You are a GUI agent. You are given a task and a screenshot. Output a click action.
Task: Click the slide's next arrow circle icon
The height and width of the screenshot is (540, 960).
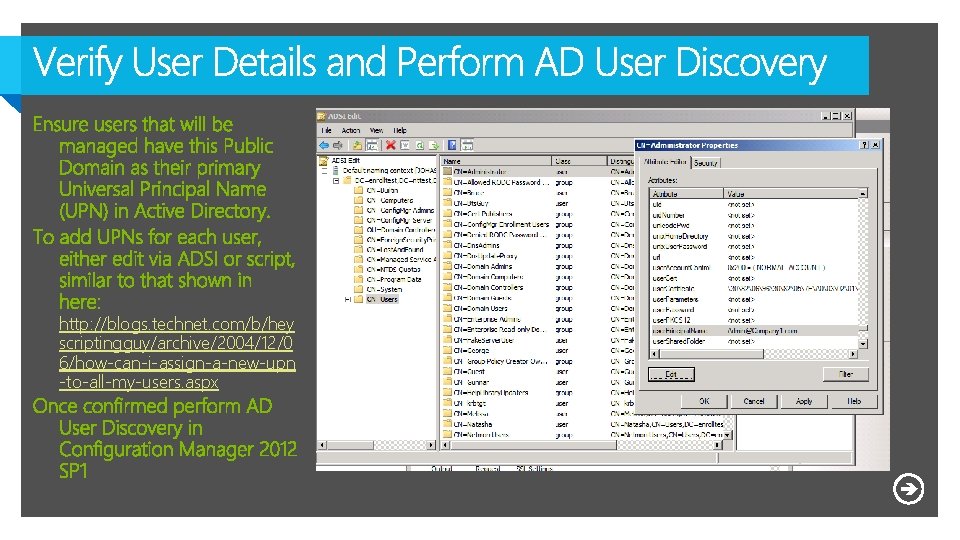pos(908,489)
